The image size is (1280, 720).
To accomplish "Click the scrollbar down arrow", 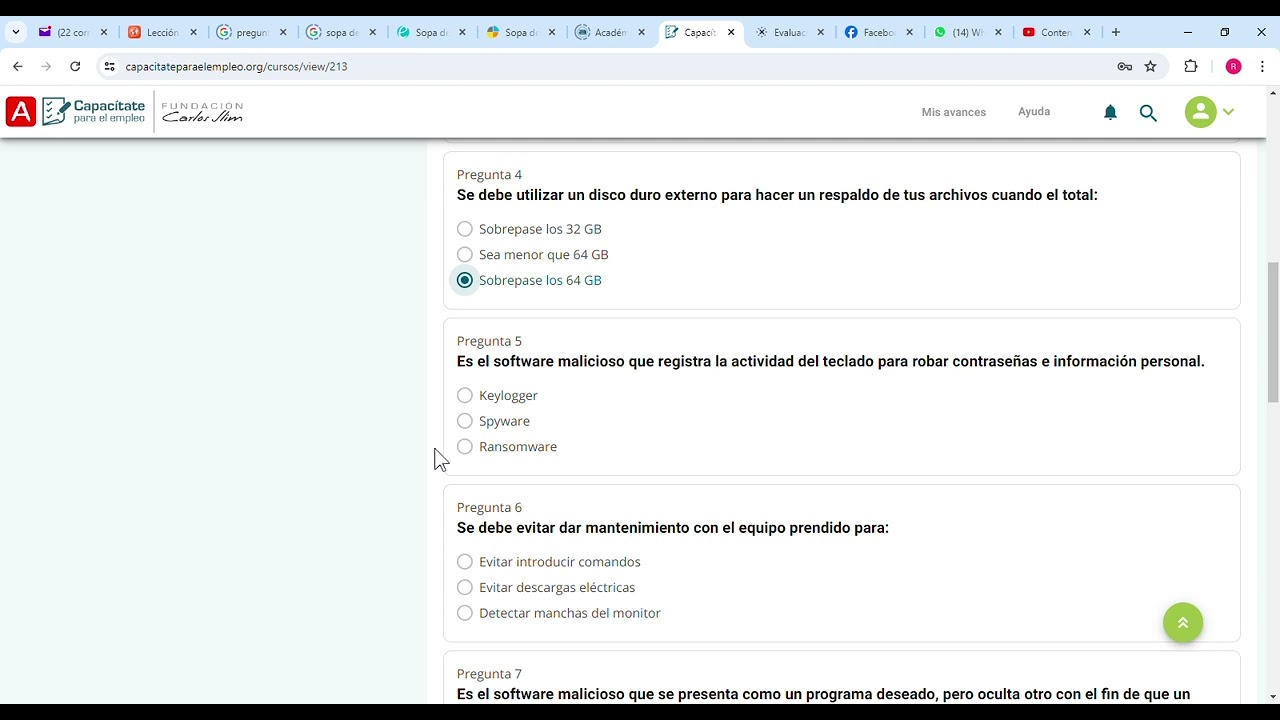I will click(x=1273, y=696).
